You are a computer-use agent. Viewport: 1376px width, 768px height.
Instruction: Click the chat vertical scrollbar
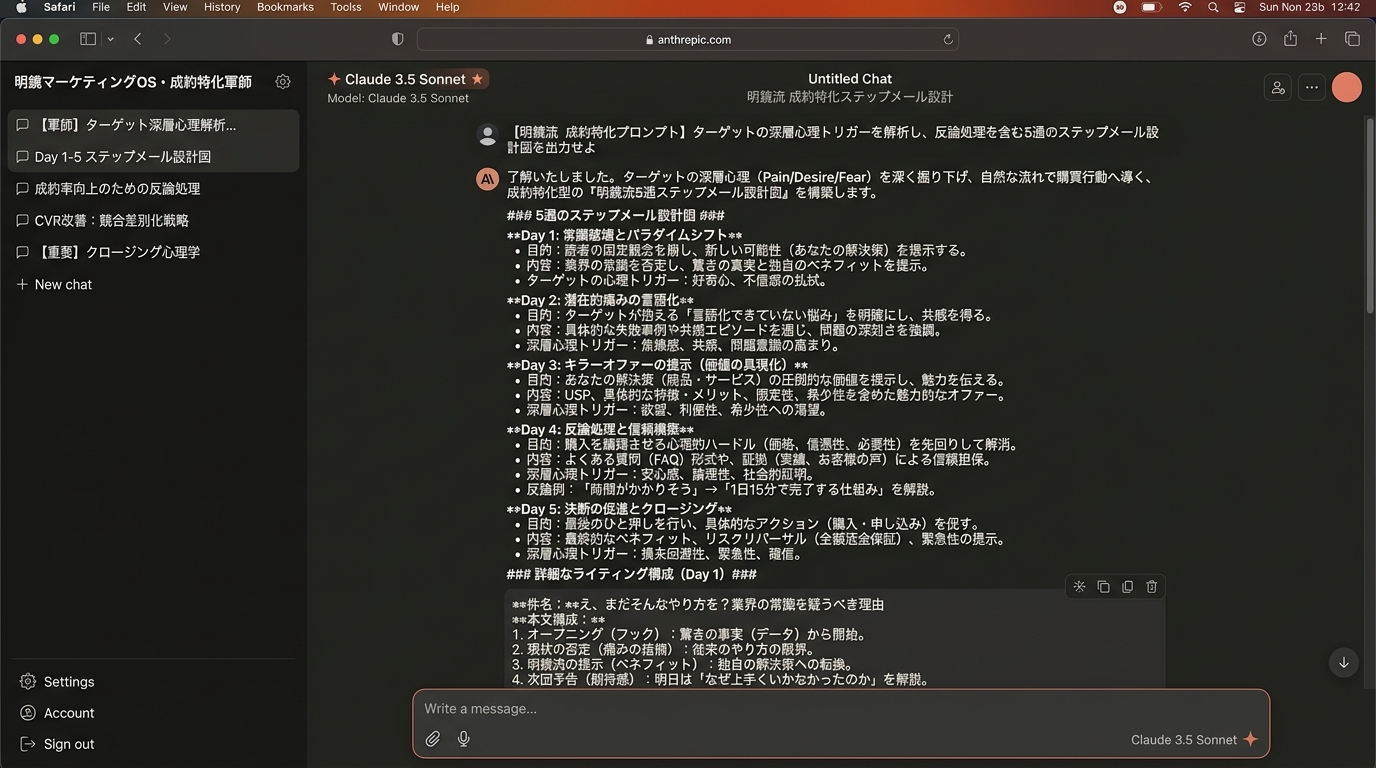1369,215
